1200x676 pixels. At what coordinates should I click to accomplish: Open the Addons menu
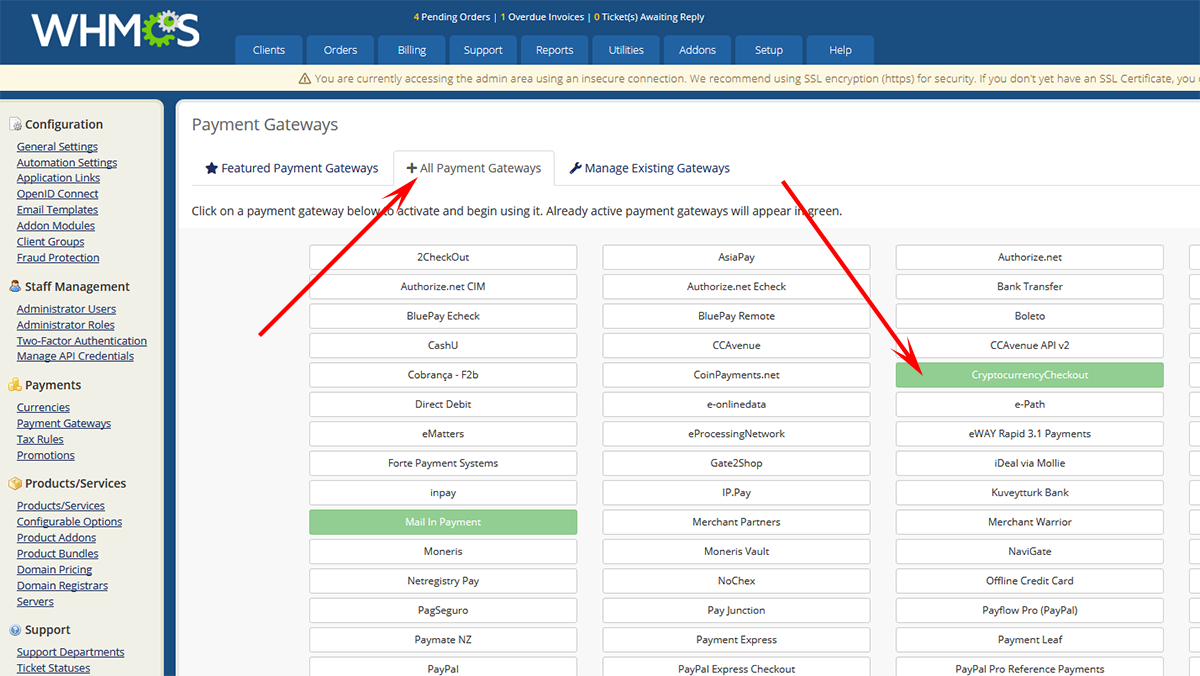697,50
